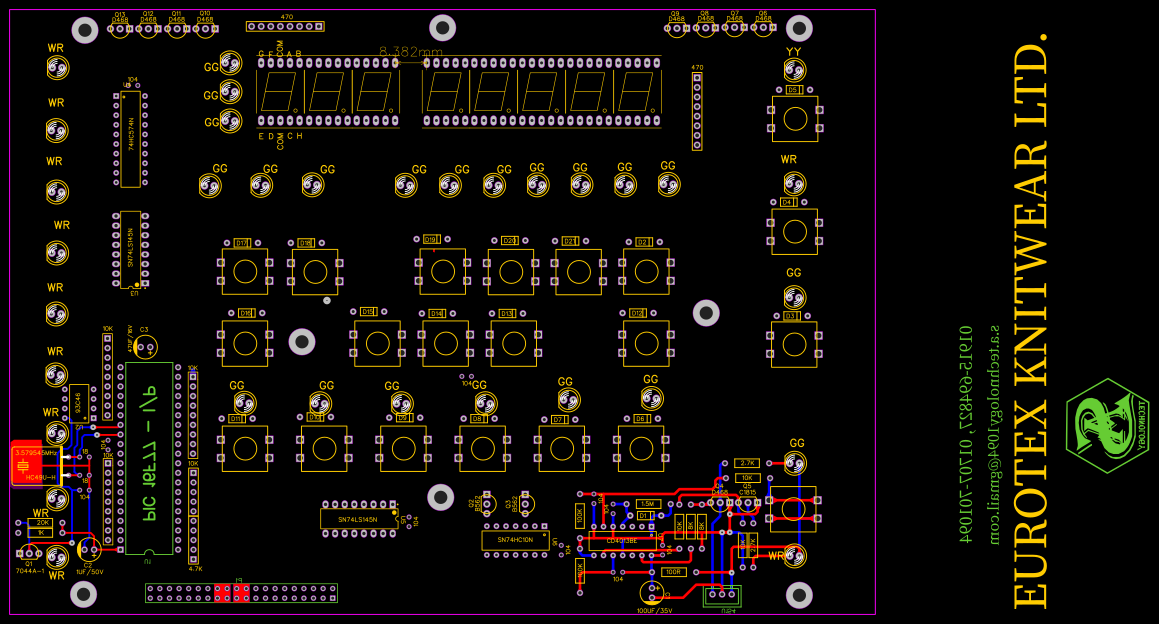This screenshot has height=624, width=1159.
Task: Select the 20K resistor
Action: (x=41, y=523)
